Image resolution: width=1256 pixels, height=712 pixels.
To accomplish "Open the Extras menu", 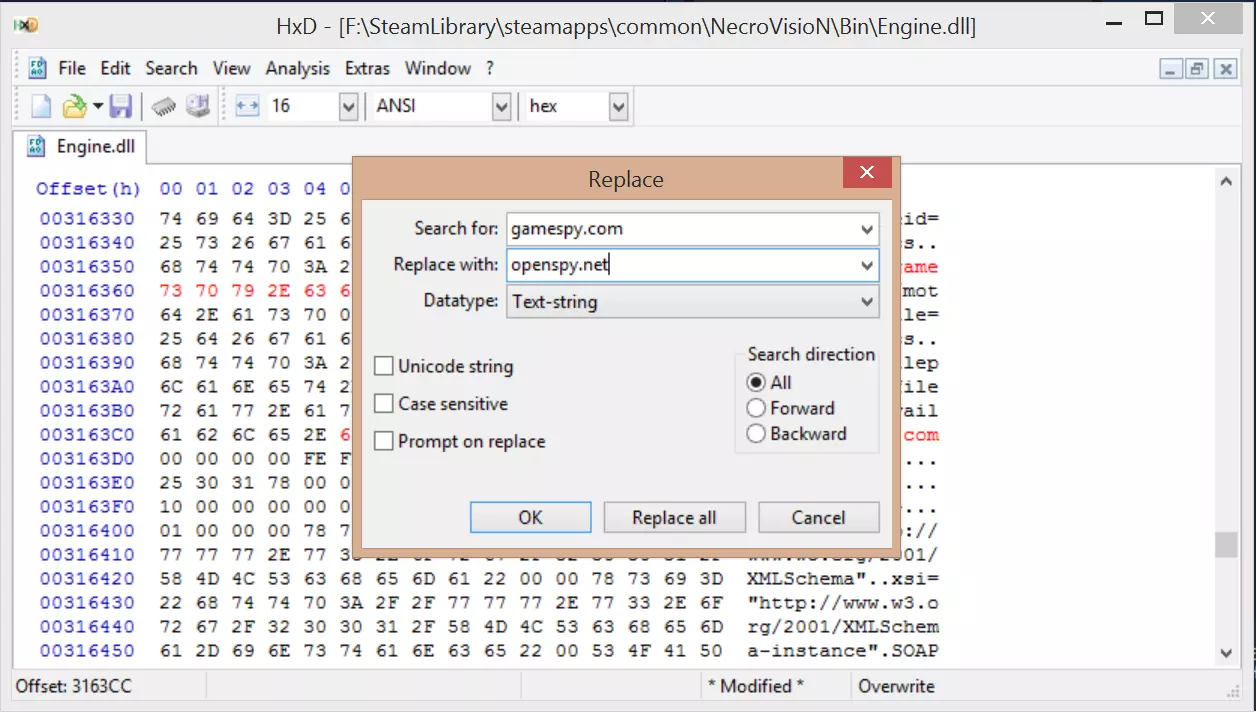I will coord(367,68).
